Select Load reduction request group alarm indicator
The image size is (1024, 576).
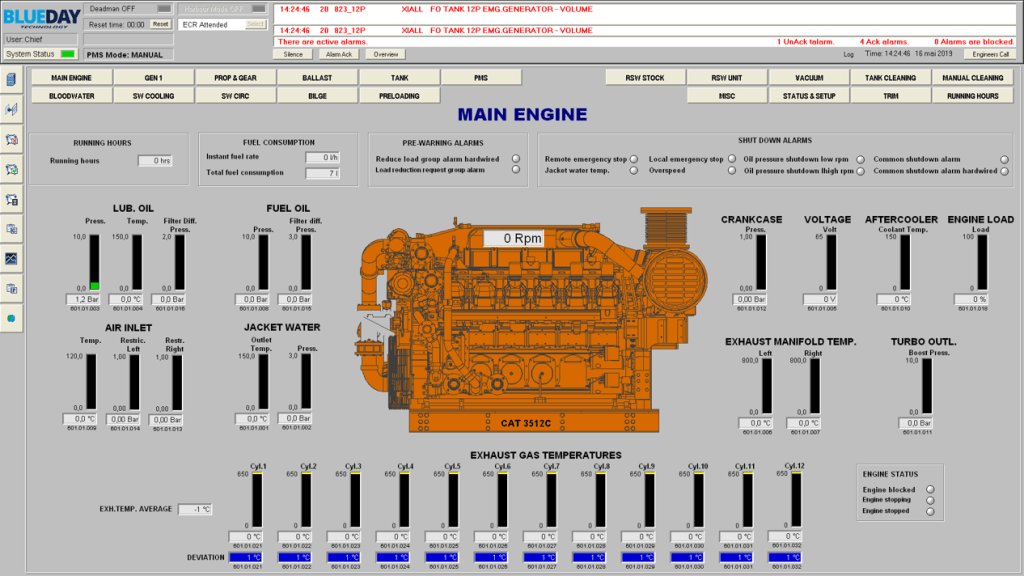516,170
